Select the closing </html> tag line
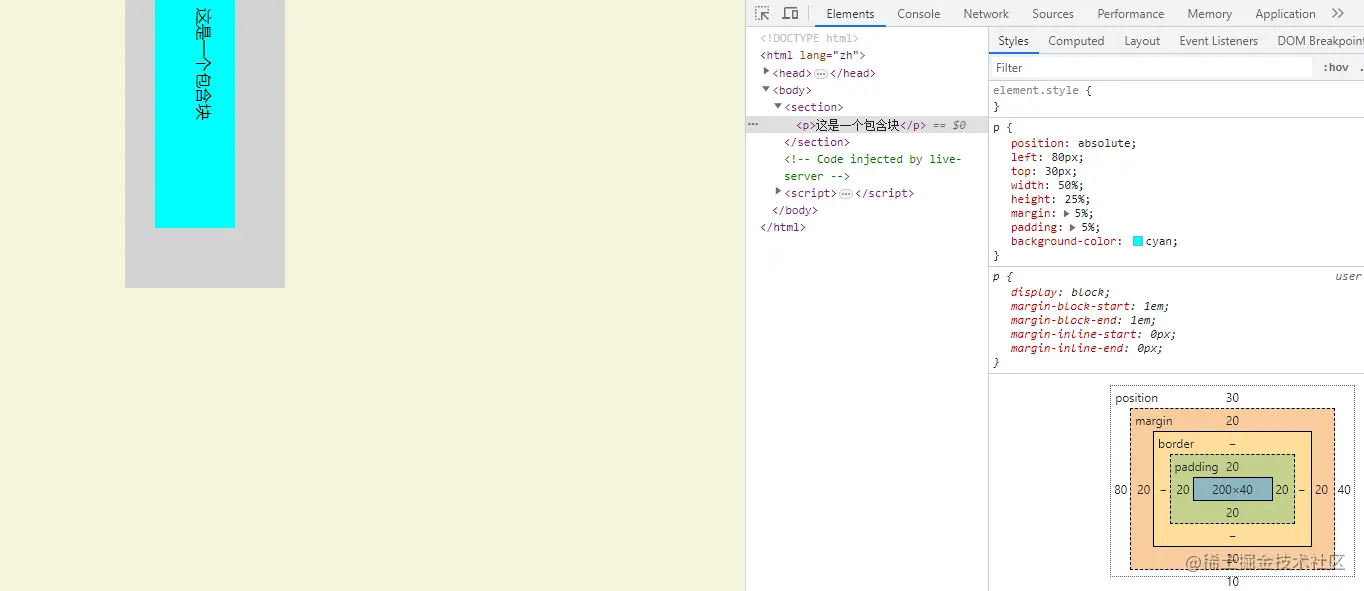The image size is (1364, 591). point(783,227)
